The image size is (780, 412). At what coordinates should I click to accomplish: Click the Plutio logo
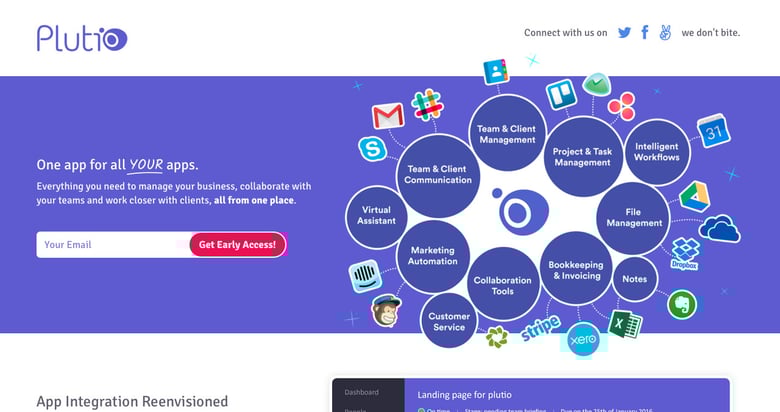pyautogui.click(x=82, y=38)
